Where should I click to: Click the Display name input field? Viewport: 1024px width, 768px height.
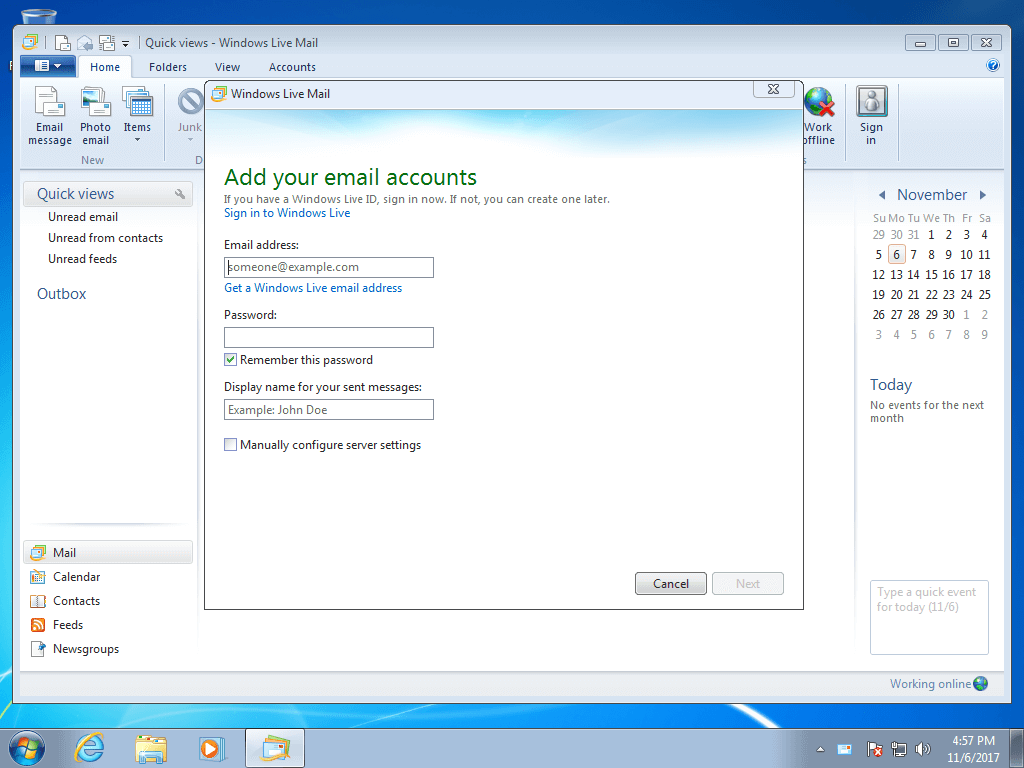(x=328, y=409)
